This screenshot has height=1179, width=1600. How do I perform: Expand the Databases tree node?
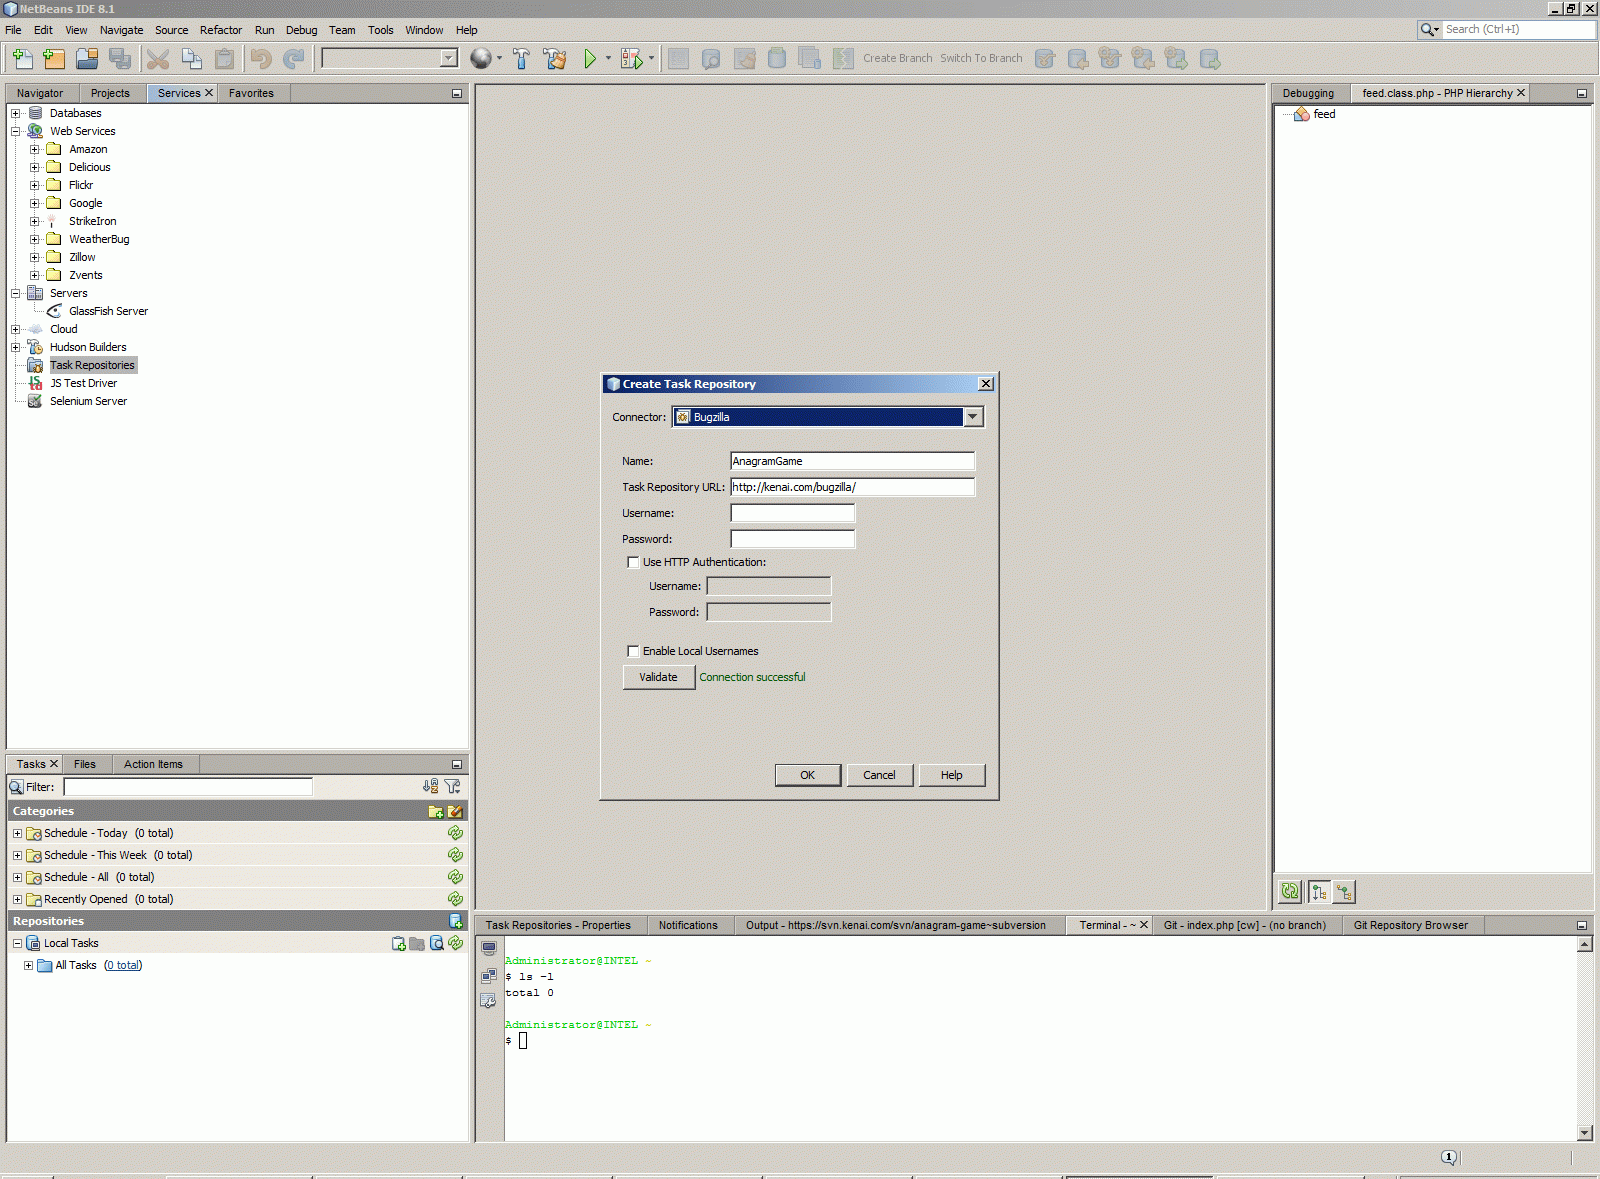coord(16,113)
